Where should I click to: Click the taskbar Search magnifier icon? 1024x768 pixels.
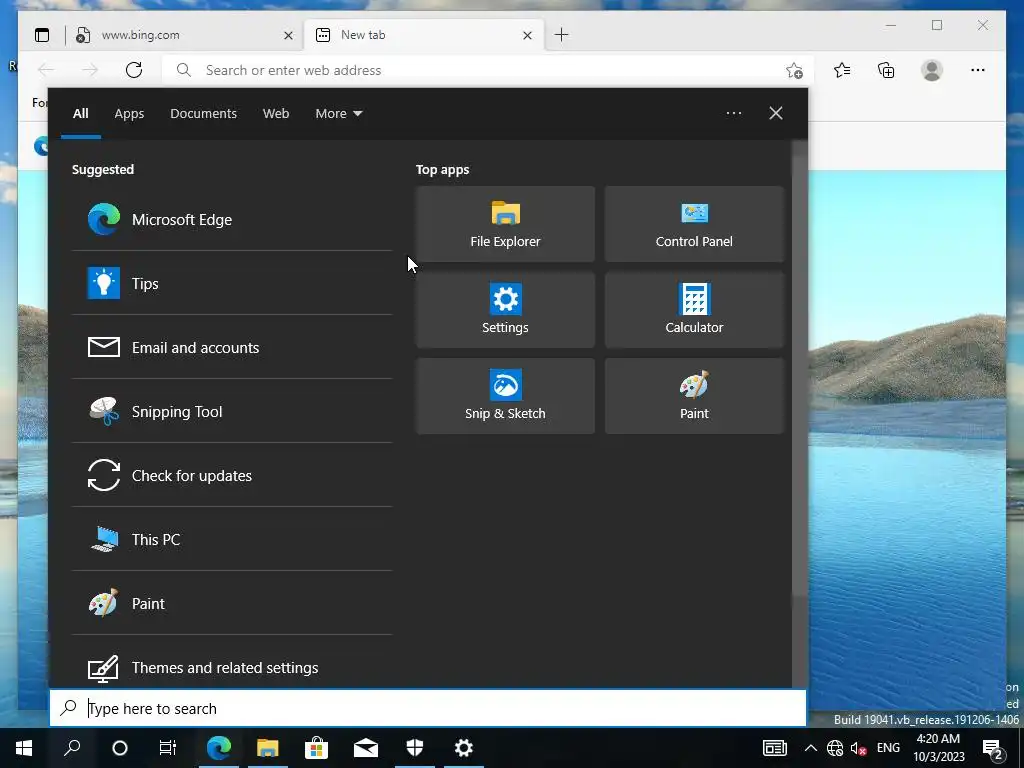pyautogui.click(x=72, y=748)
